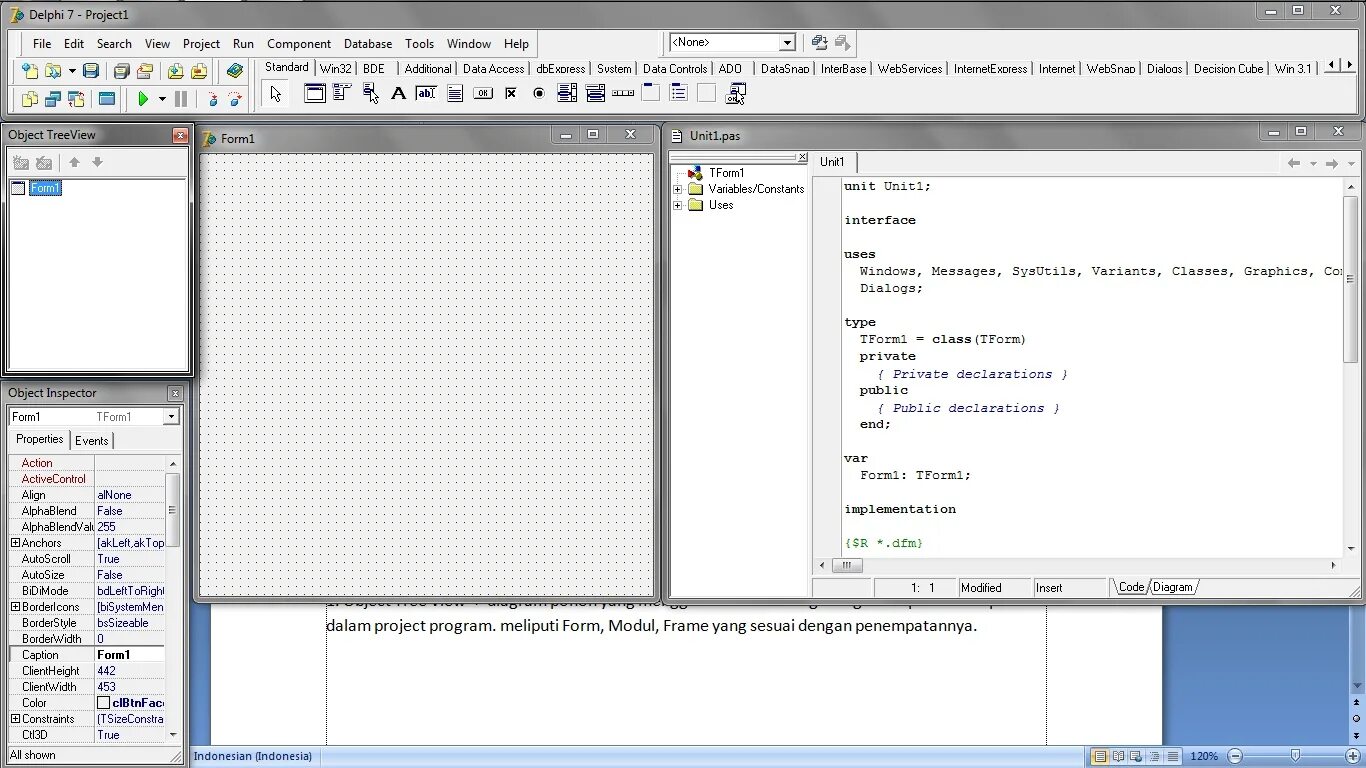Switch to Data Access palette tab

click(494, 68)
